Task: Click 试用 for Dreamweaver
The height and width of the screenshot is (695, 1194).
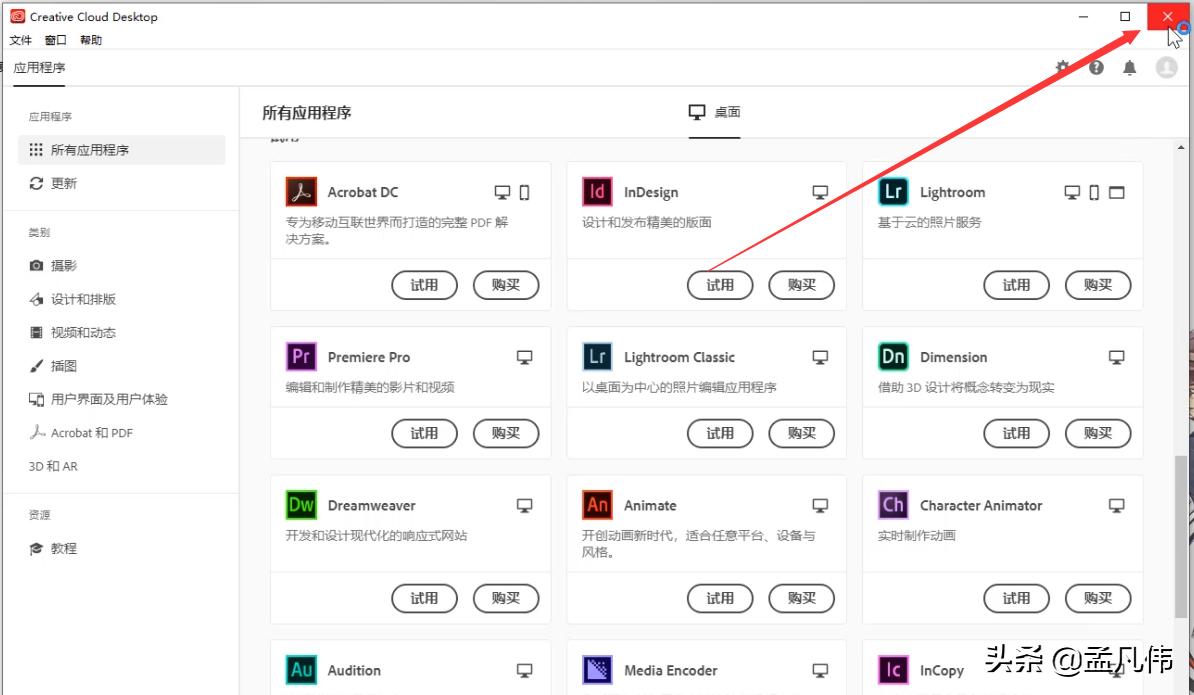Action: [x=424, y=598]
